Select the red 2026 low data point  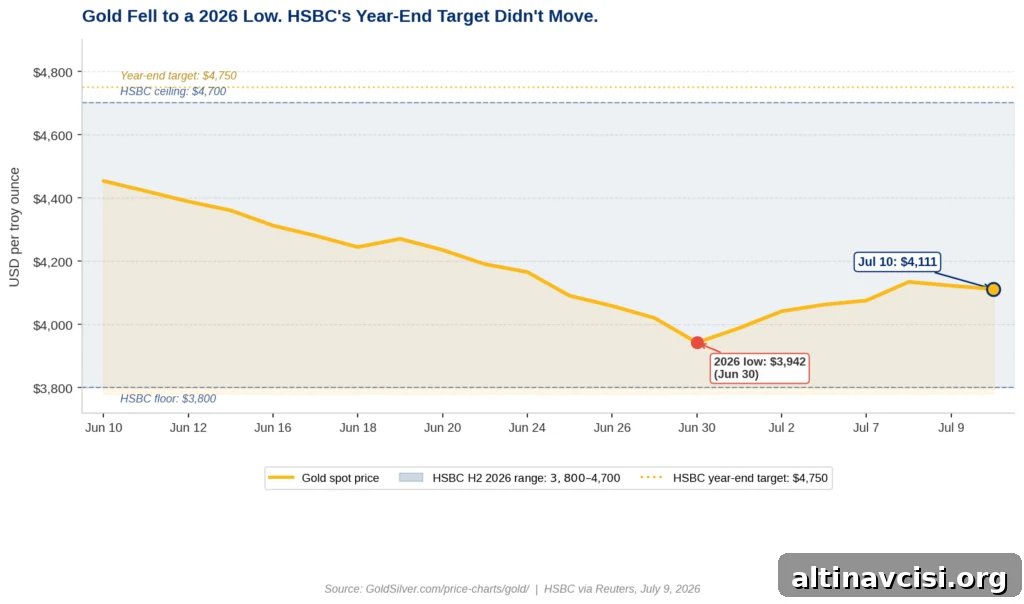697,343
